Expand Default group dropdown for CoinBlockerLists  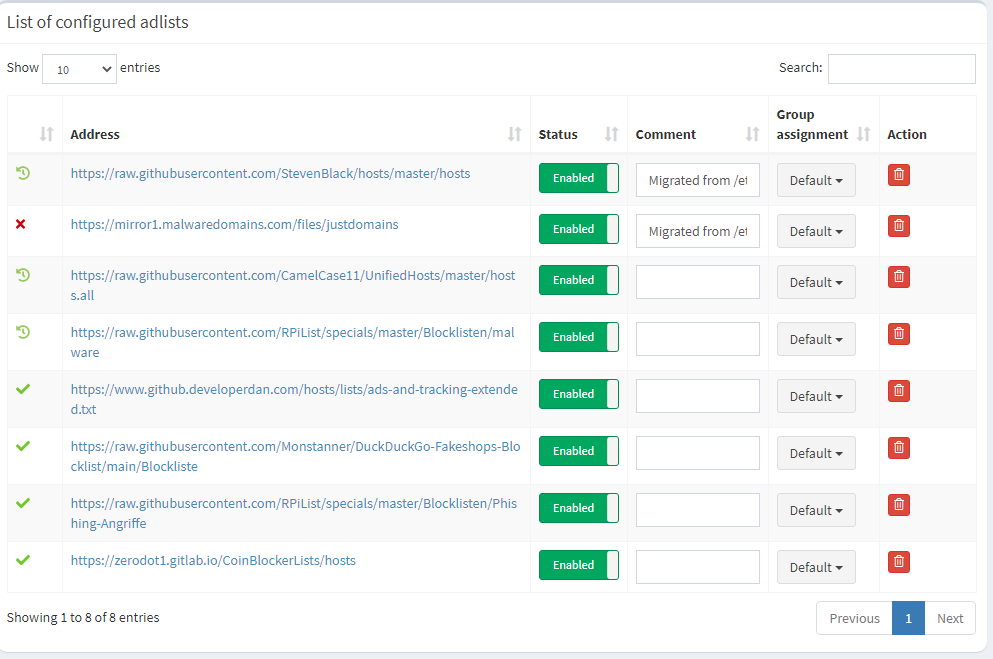point(816,567)
